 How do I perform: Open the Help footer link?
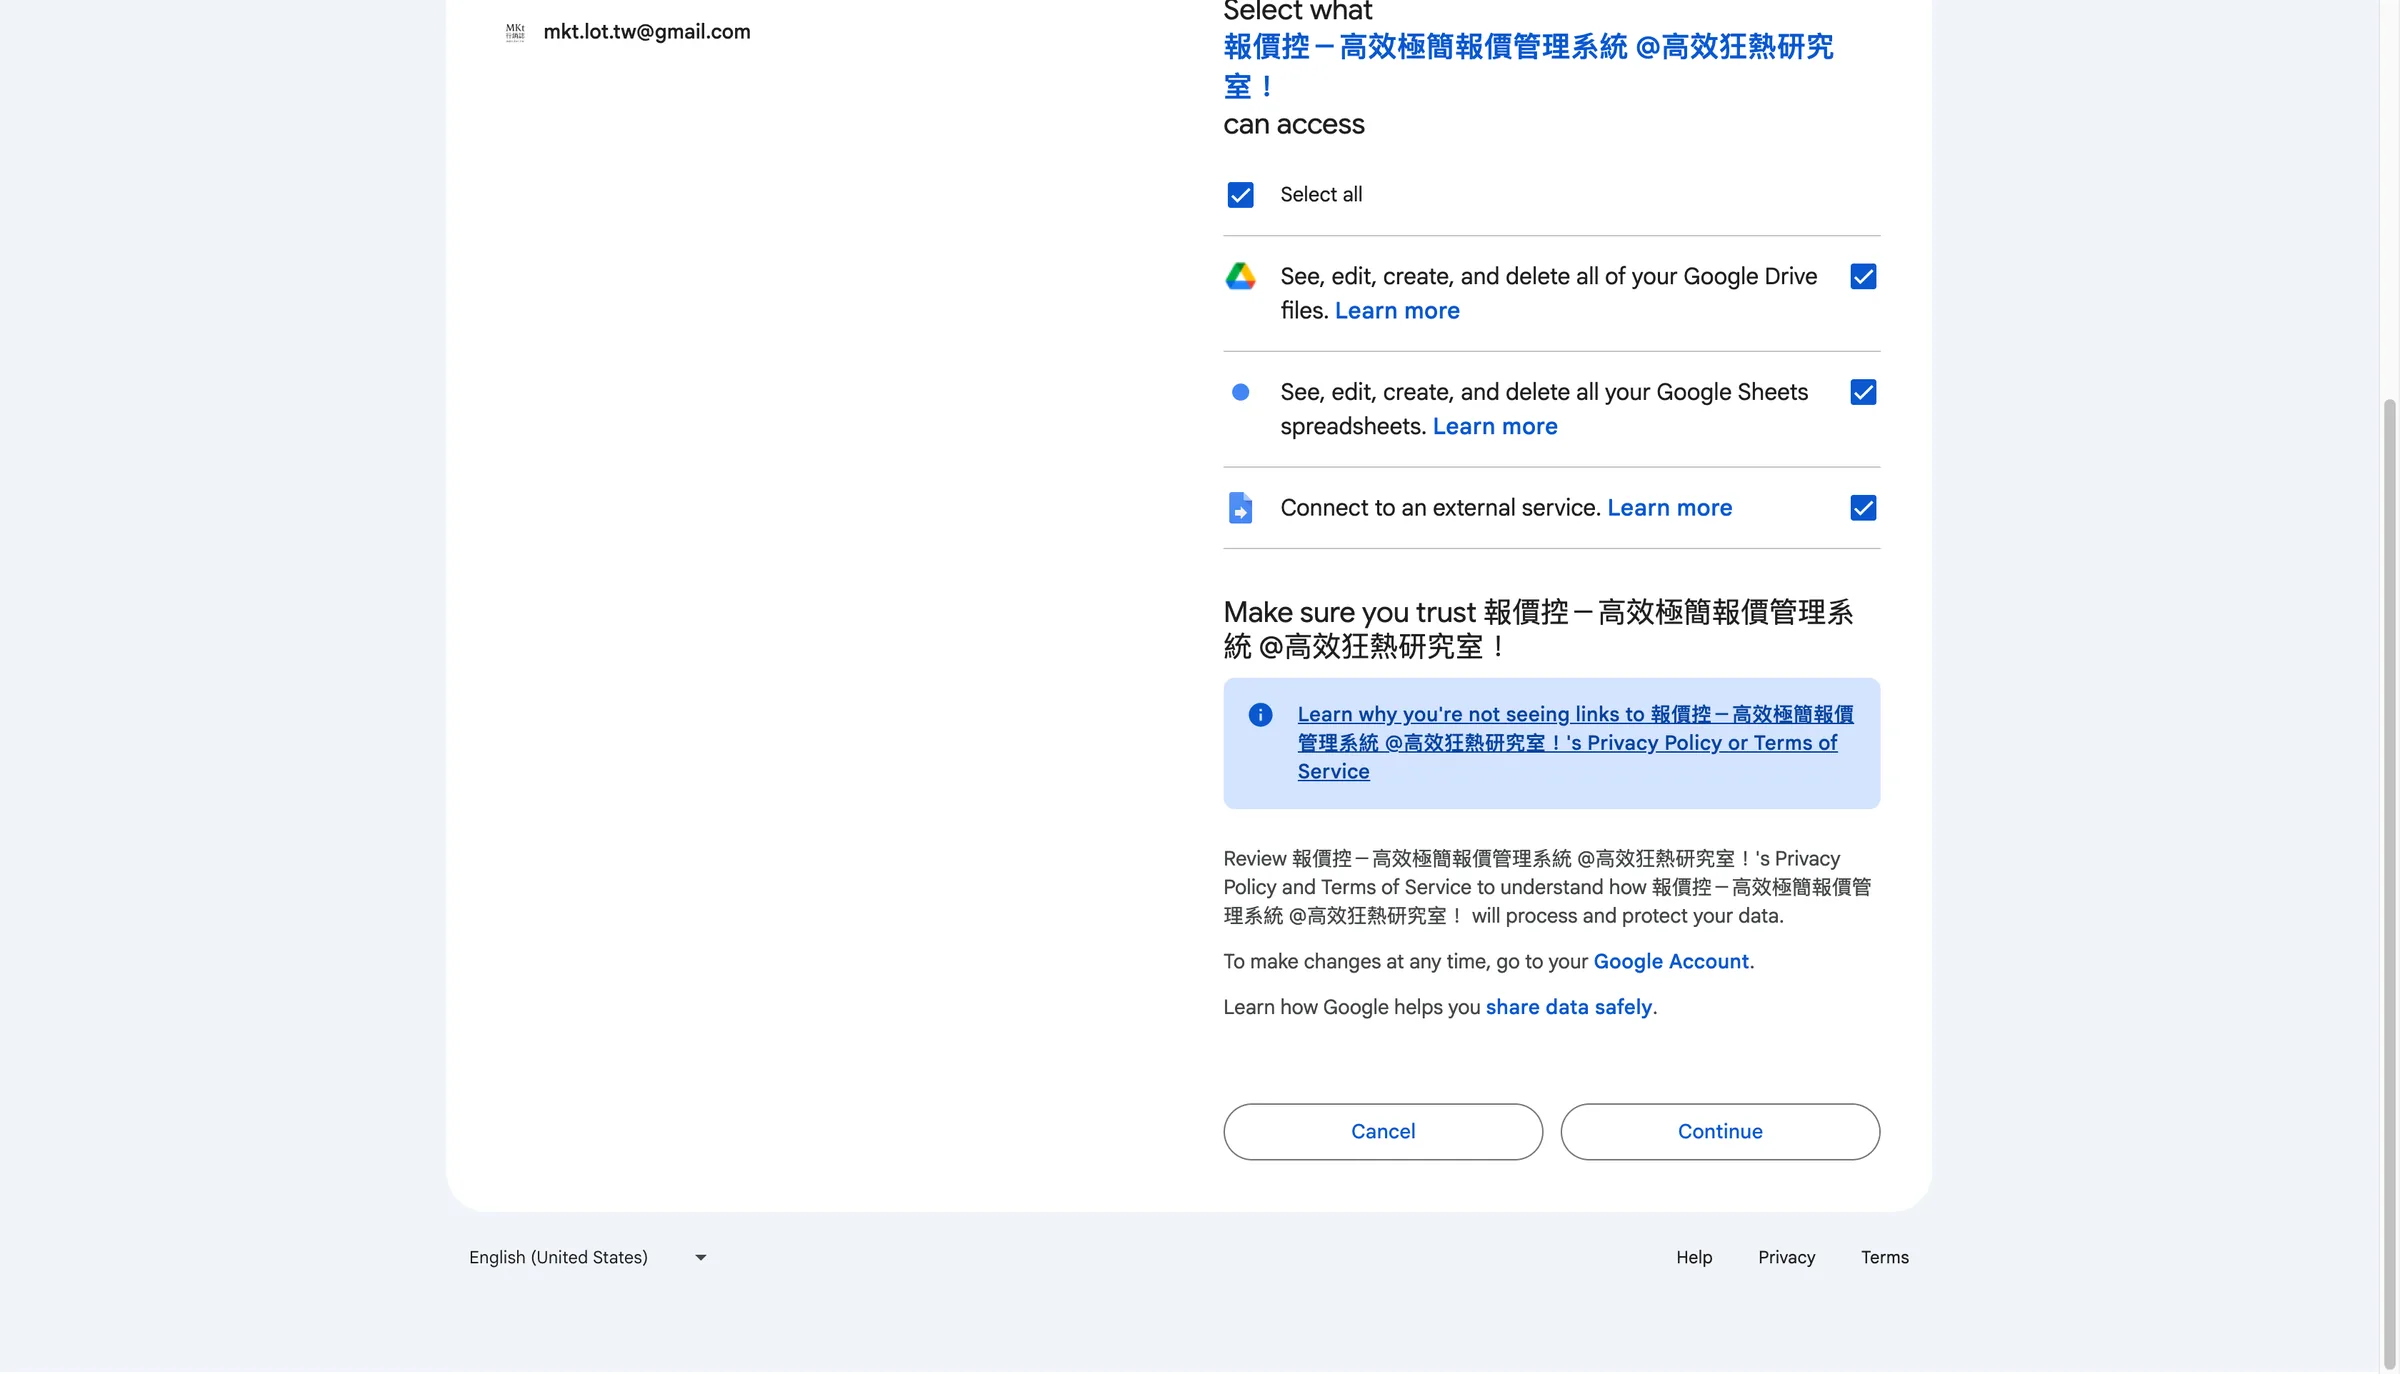tap(1694, 1258)
